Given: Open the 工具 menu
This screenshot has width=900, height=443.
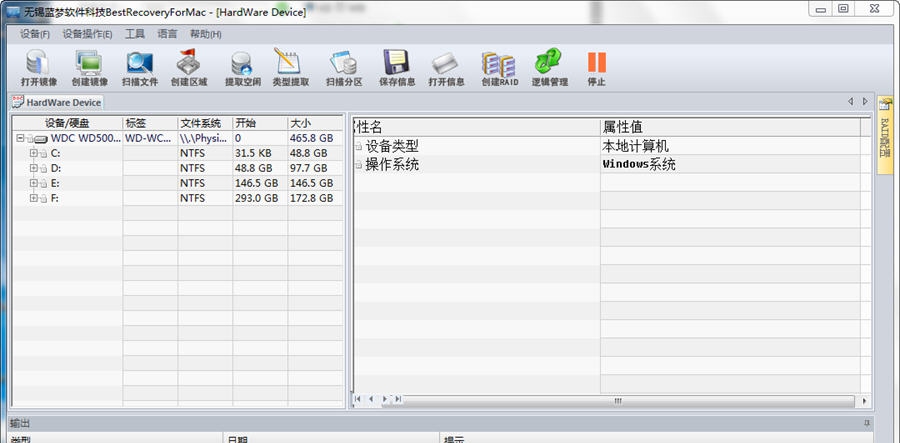Looking at the screenshot, I should click(135, 34).
